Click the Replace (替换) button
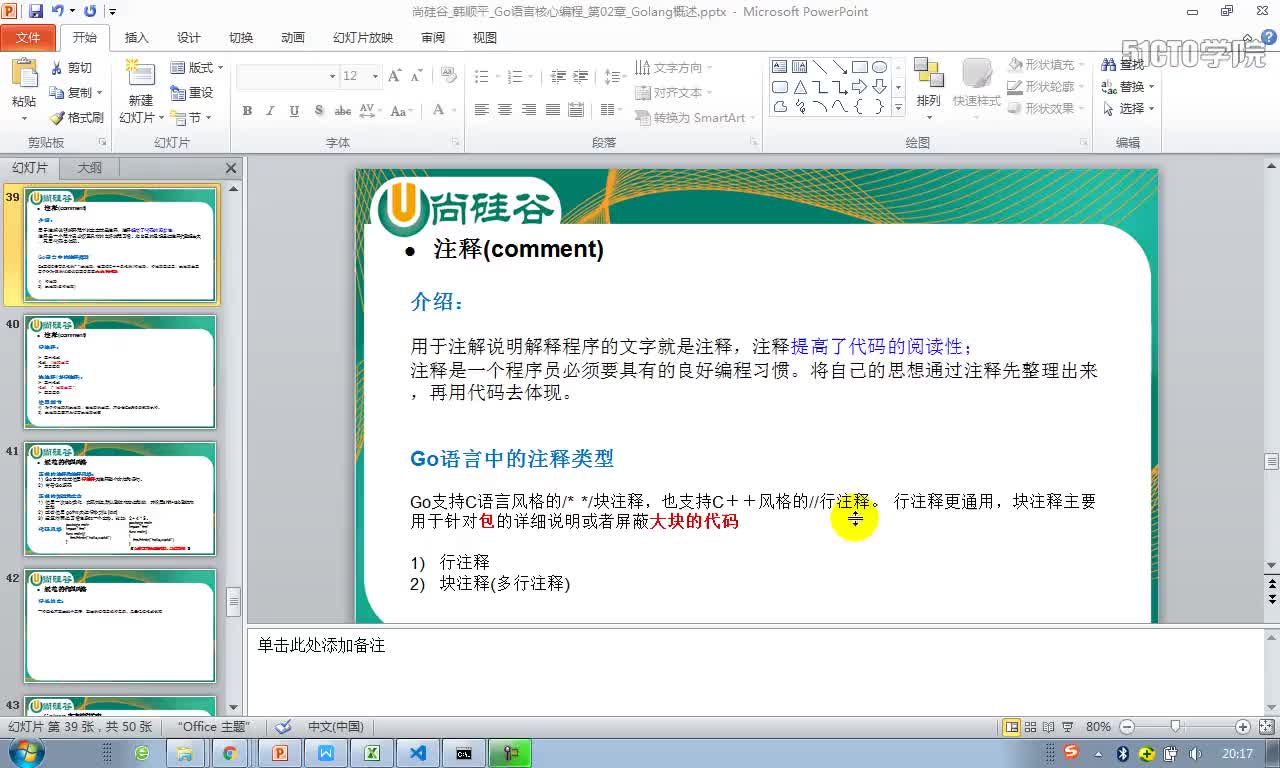The height and width of the screenshot is (768, 1280). 1128,86
